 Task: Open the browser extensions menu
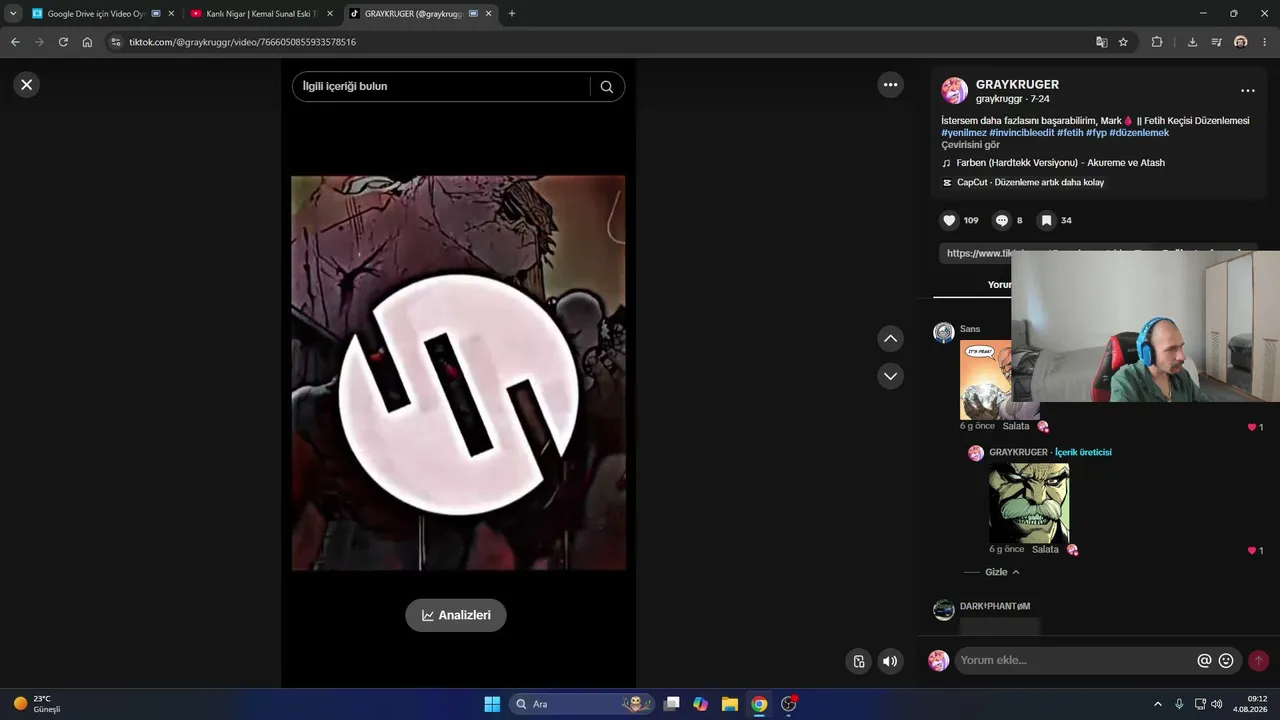[x=1157, y=42]
